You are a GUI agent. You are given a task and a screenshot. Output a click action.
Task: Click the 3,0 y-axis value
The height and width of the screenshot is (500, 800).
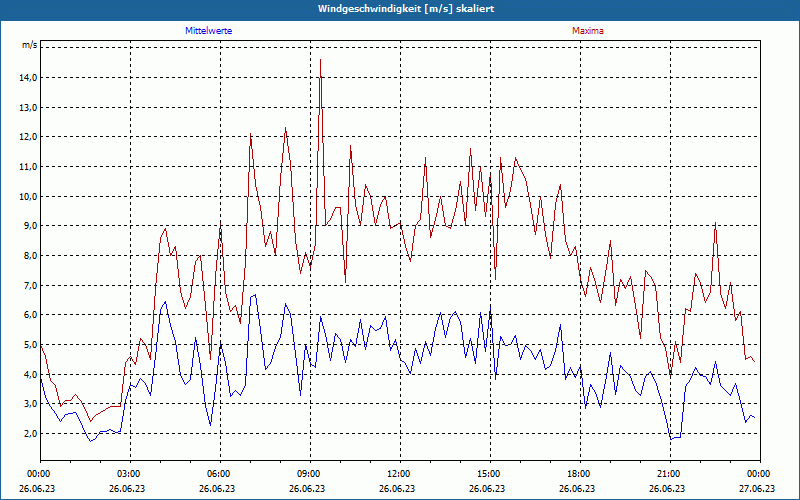pyautogui.click(x=30, y=404)
